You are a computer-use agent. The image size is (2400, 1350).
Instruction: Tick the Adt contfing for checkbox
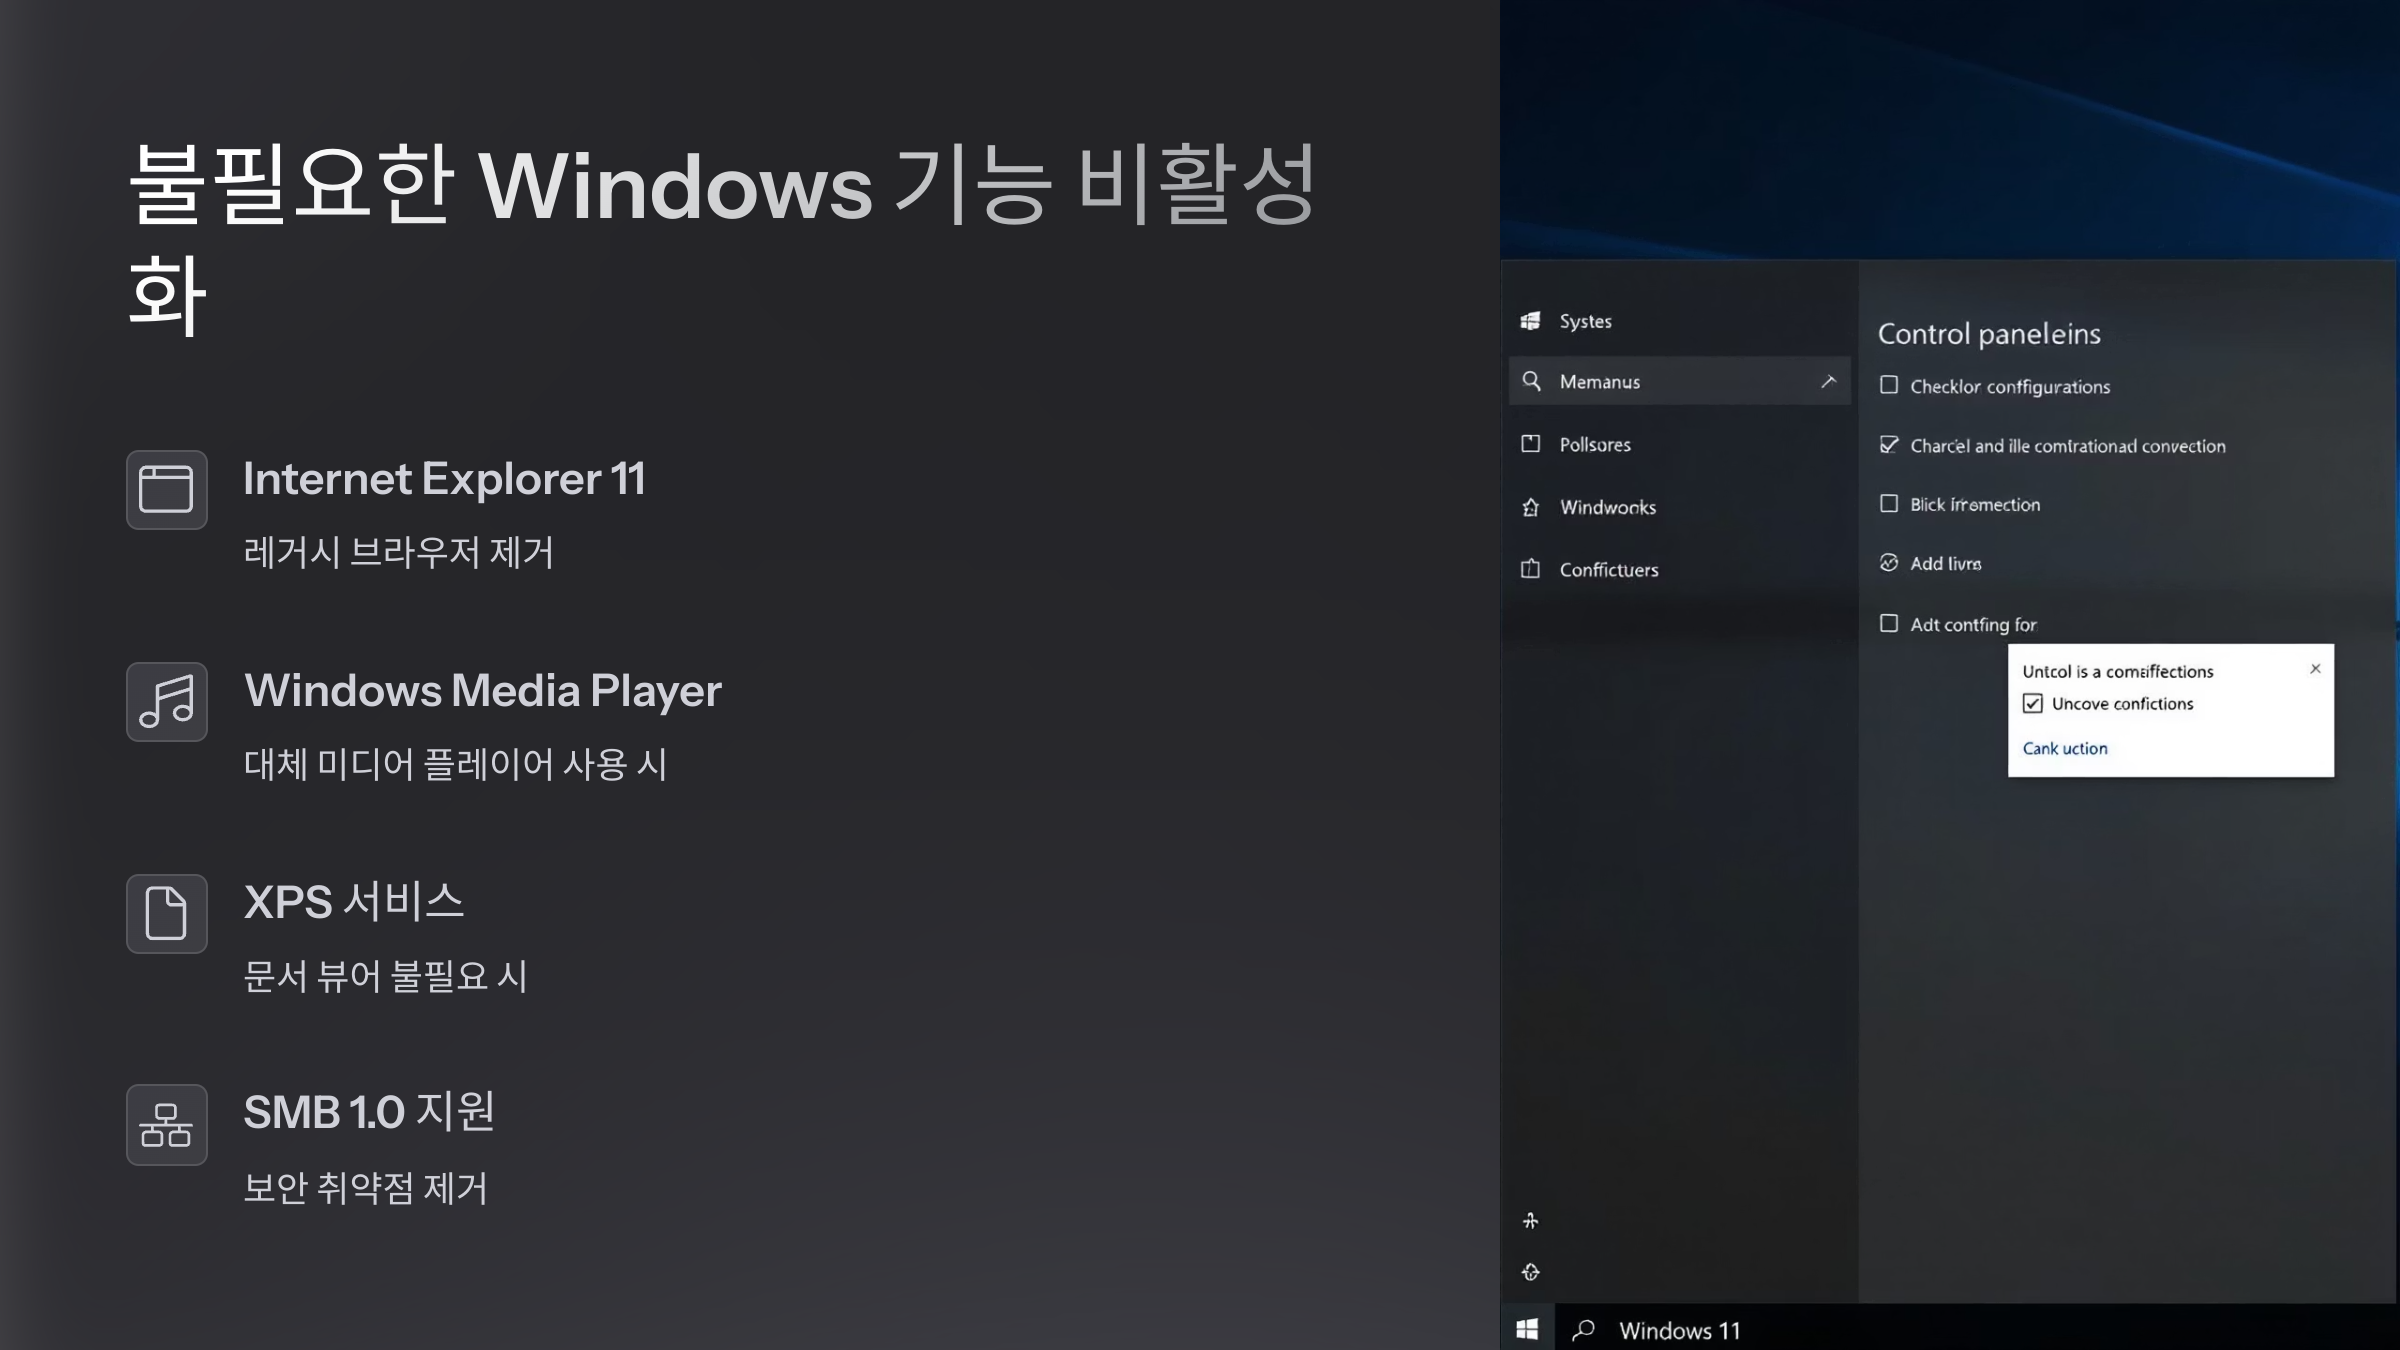pos(1889,624)
